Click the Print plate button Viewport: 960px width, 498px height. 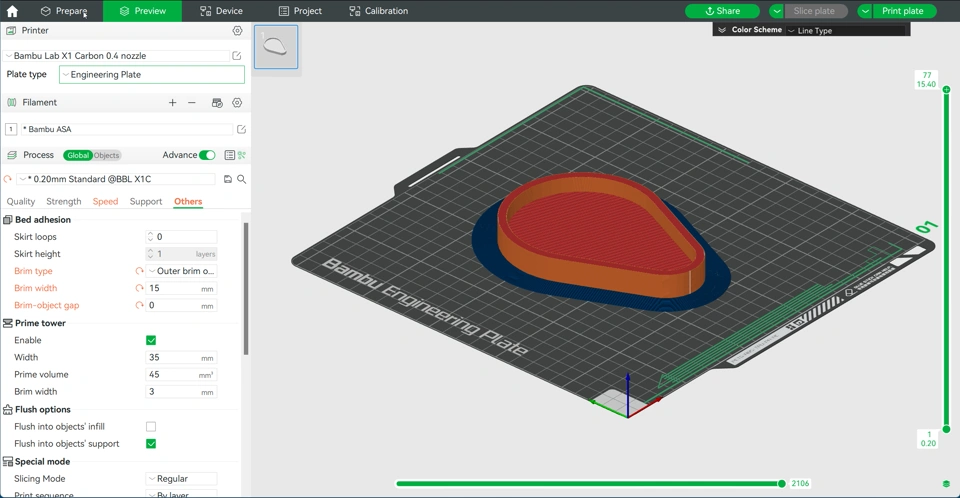902,11
